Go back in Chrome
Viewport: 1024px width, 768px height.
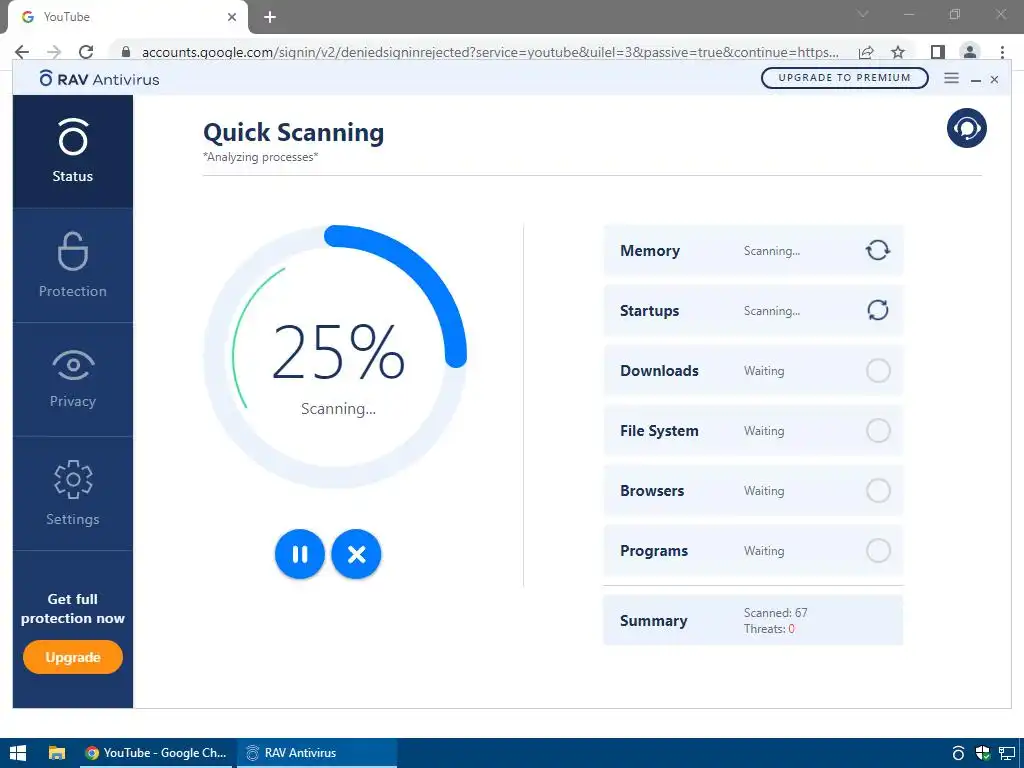[22, 52]
